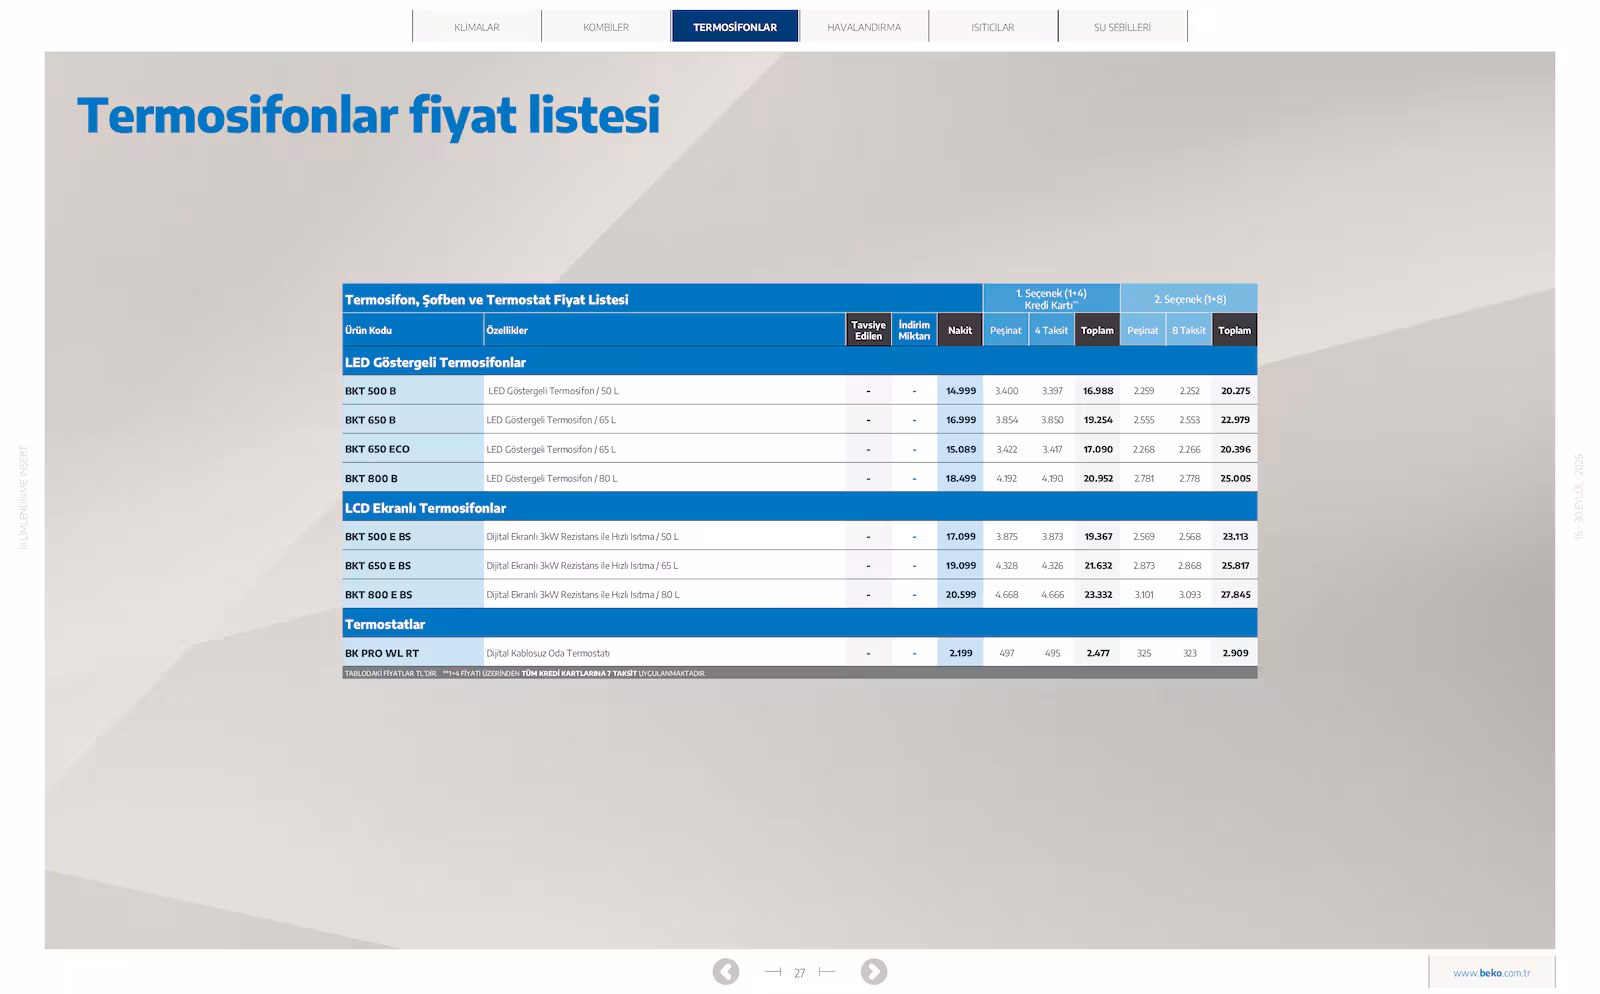Click the total value 22.979
This screenshot has width=1600, height=994.
[1235, 420]
